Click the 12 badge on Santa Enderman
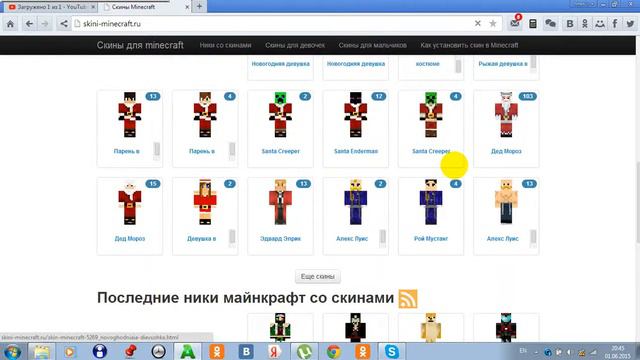The image size is (640, 360). [378, 96]
